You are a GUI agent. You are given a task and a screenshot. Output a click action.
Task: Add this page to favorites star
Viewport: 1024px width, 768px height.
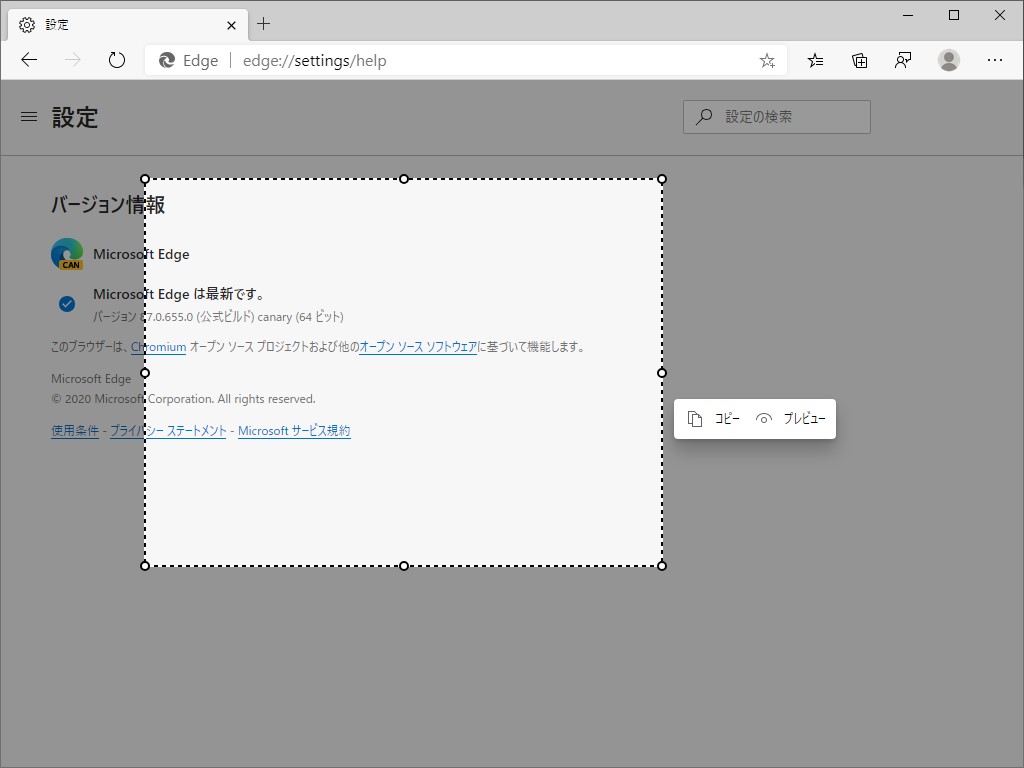click(x=767, y=61)
